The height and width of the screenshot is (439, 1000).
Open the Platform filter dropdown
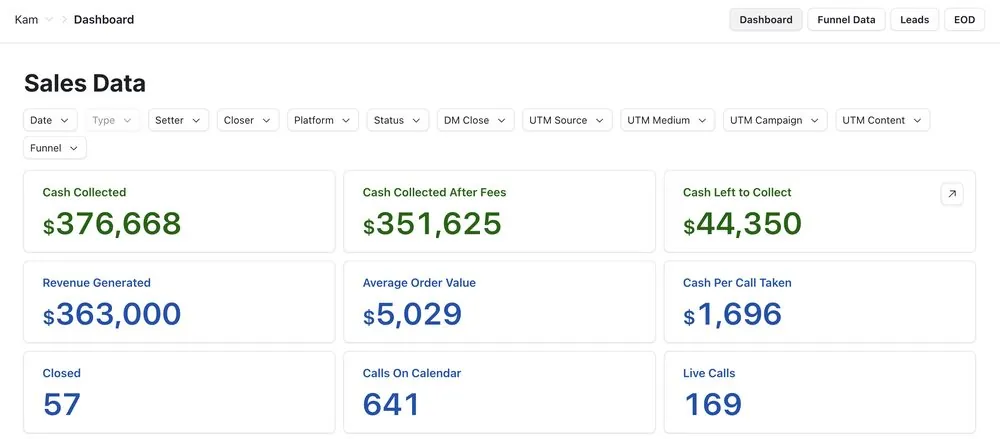coord(323,120)
